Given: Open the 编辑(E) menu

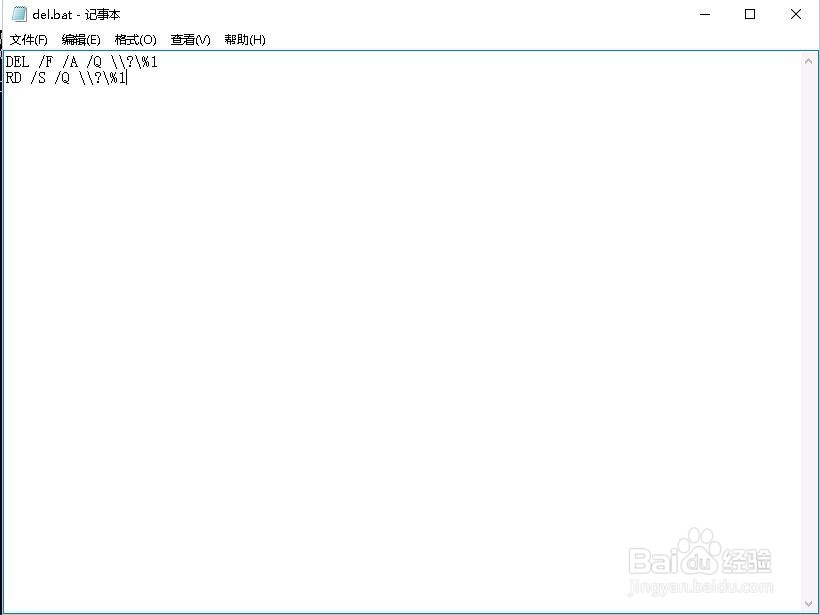Looking at the screenshot, I should [83, 40].
